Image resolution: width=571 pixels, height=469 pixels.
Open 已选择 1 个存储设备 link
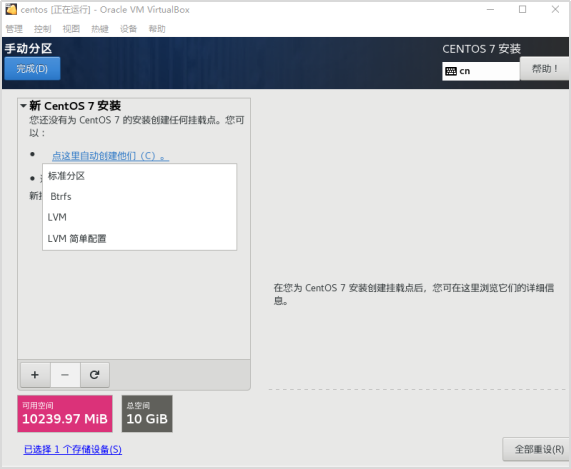coord(73,449)
